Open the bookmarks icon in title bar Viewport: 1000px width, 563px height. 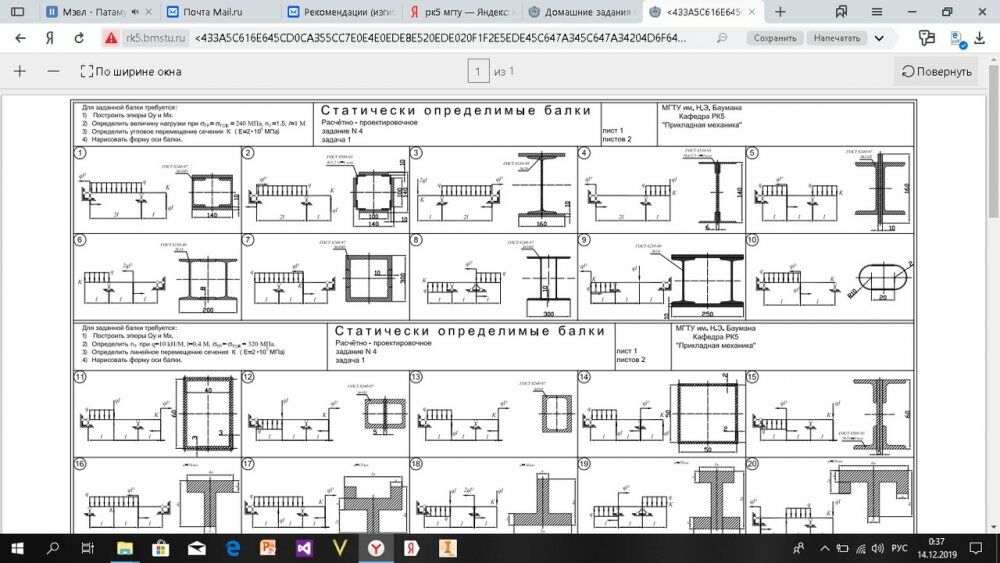point(842,11)
